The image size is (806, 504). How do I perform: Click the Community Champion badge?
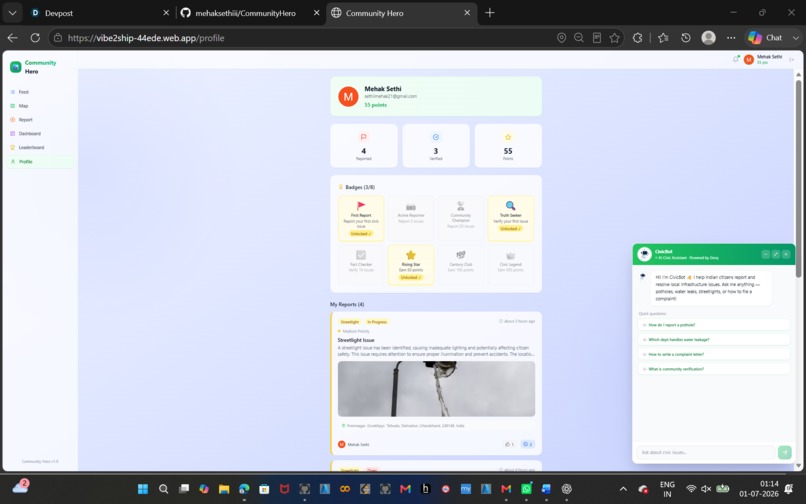(x=461, y=218)
